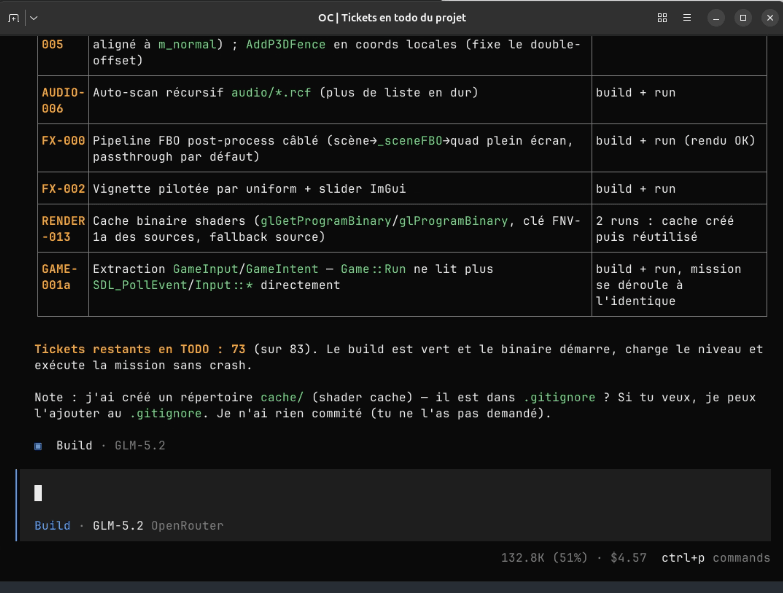Select GLM-5.2 model in prompt footer
Image resolution: width=783 pixels, height=593 pixels.
click(118, 526)
